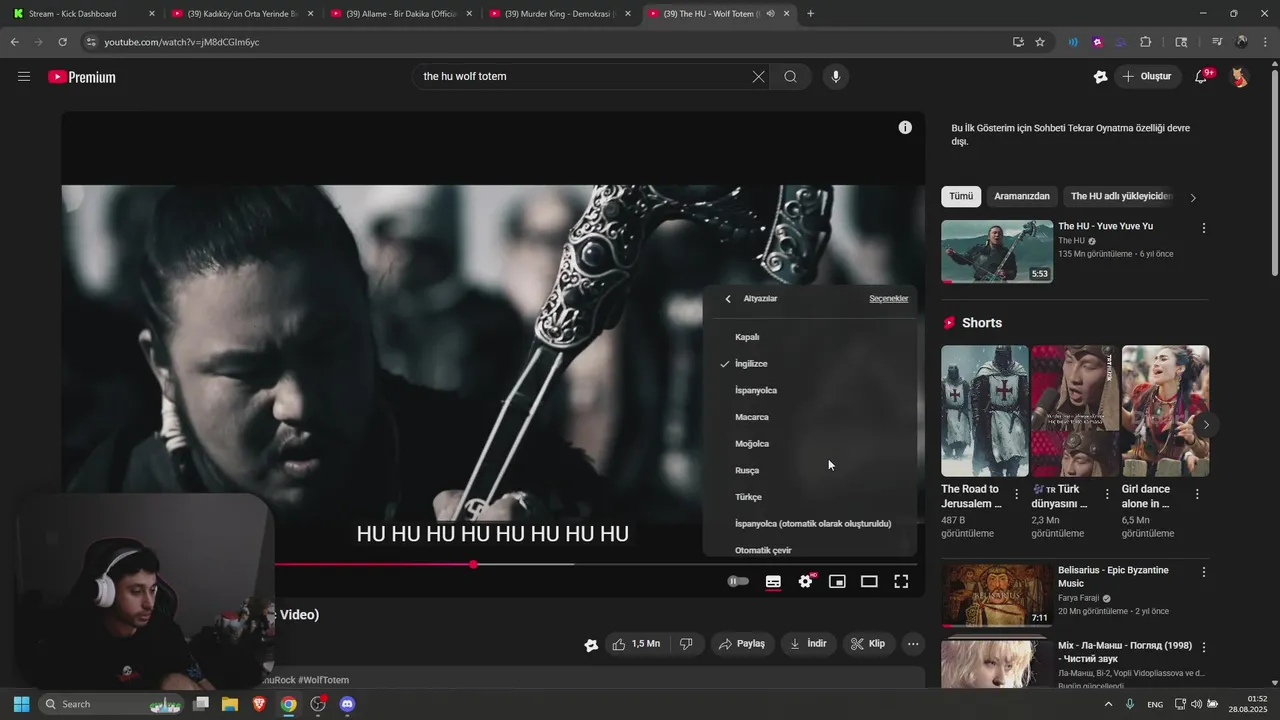Open the Girl dance alone short thumbnail

coord(1165,411)
